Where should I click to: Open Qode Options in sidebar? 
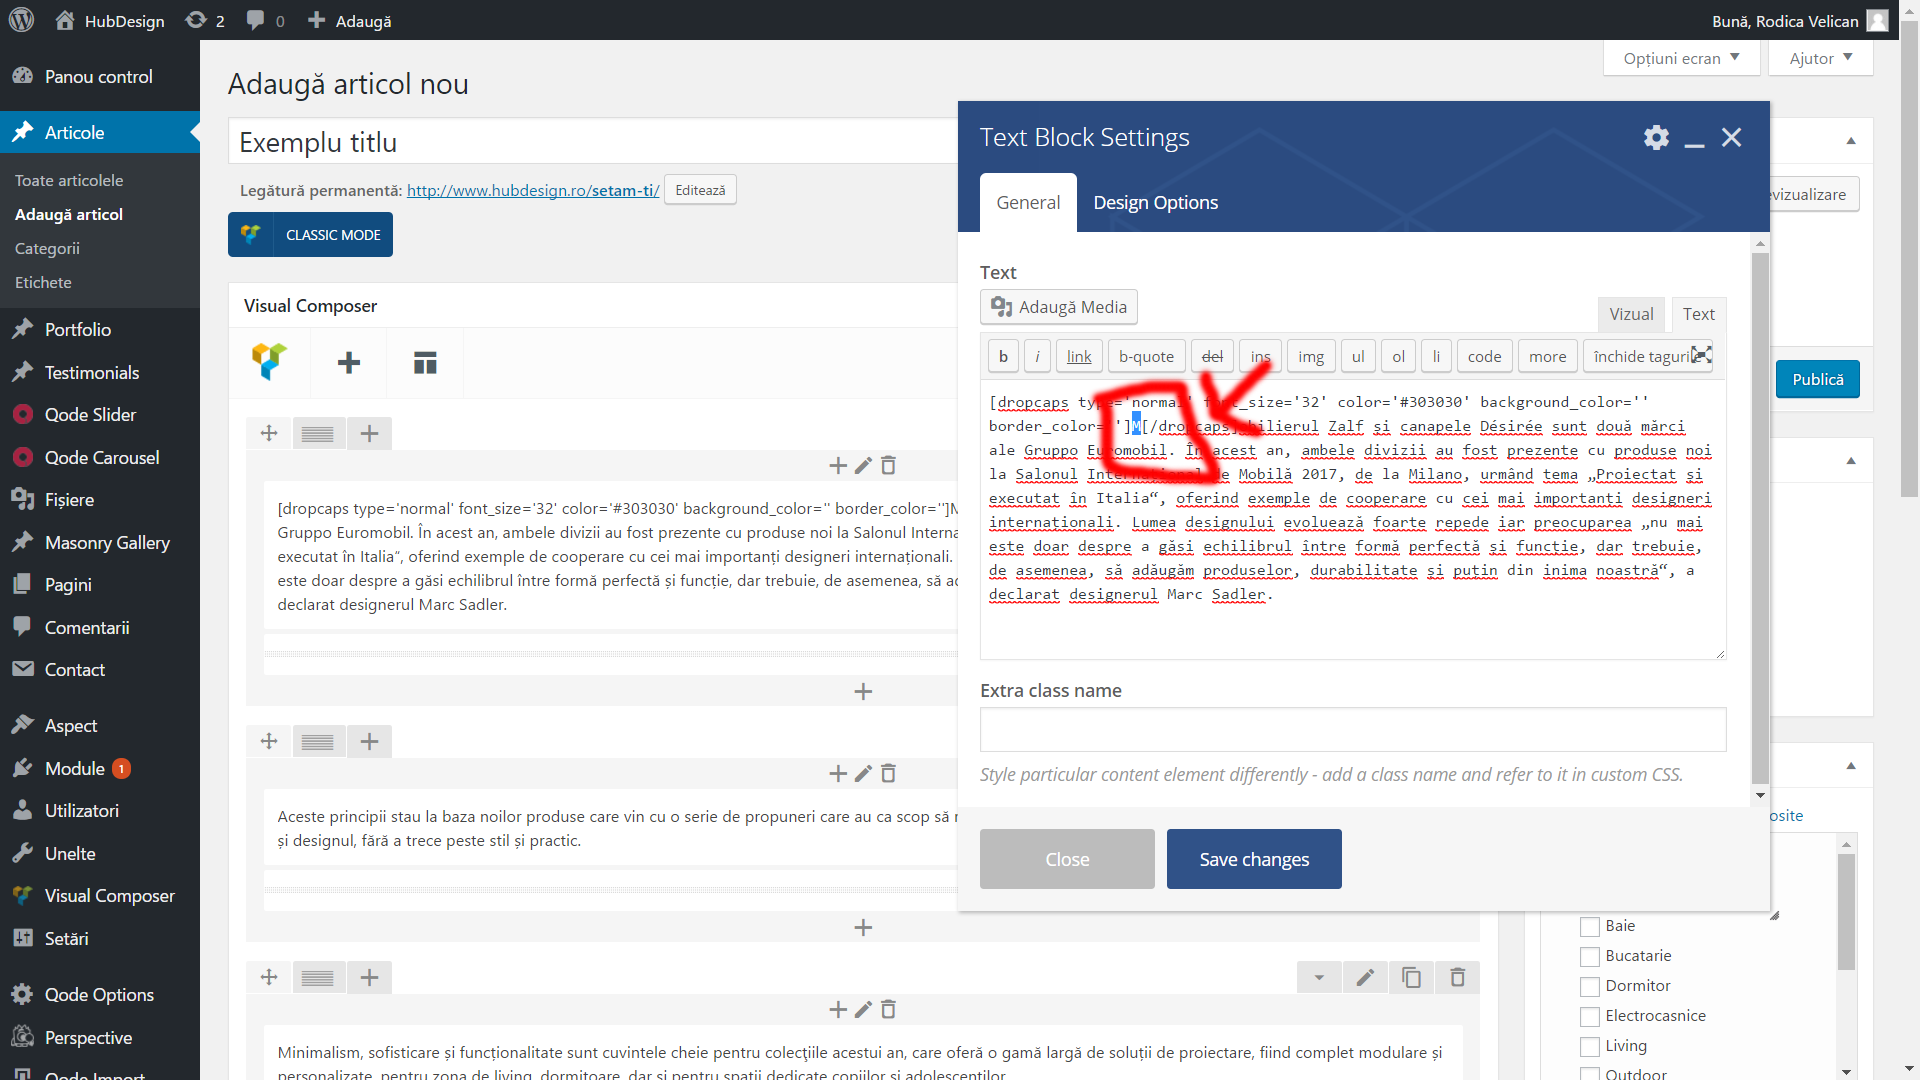[99, 994]
